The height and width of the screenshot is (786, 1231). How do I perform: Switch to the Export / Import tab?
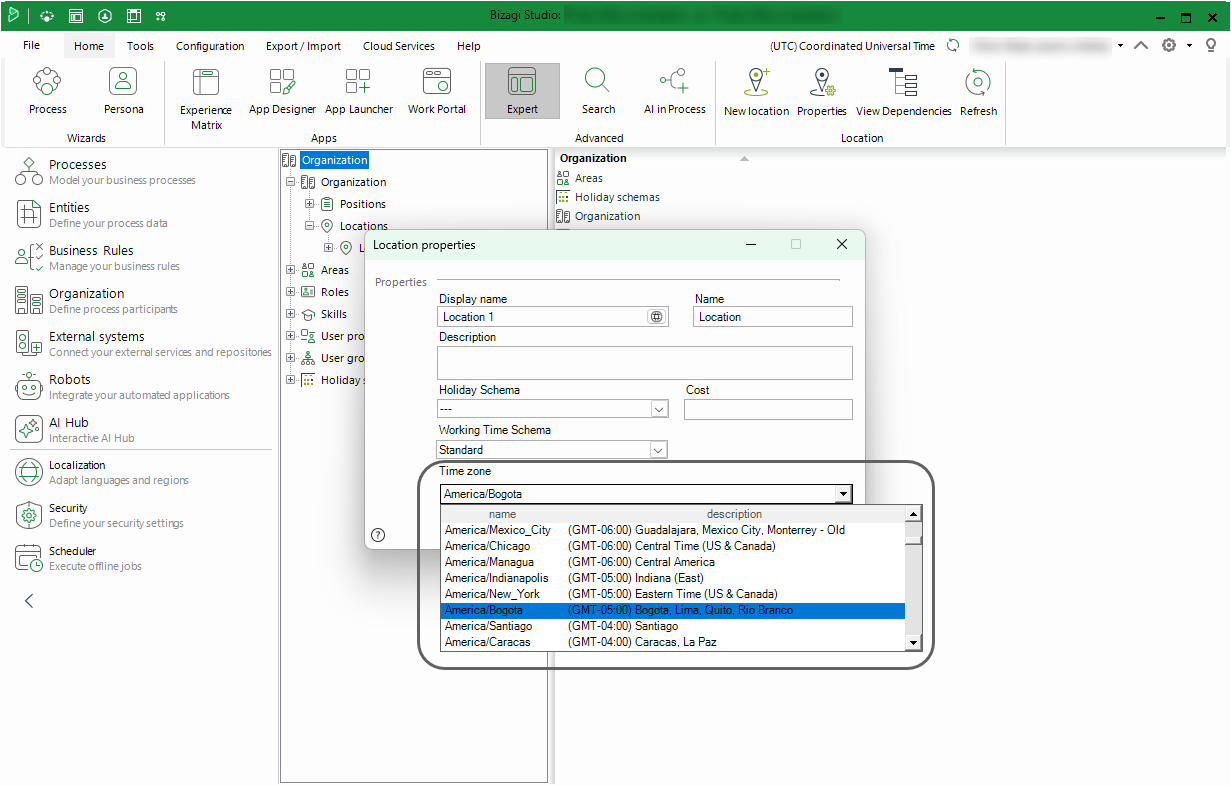(303, 46)
